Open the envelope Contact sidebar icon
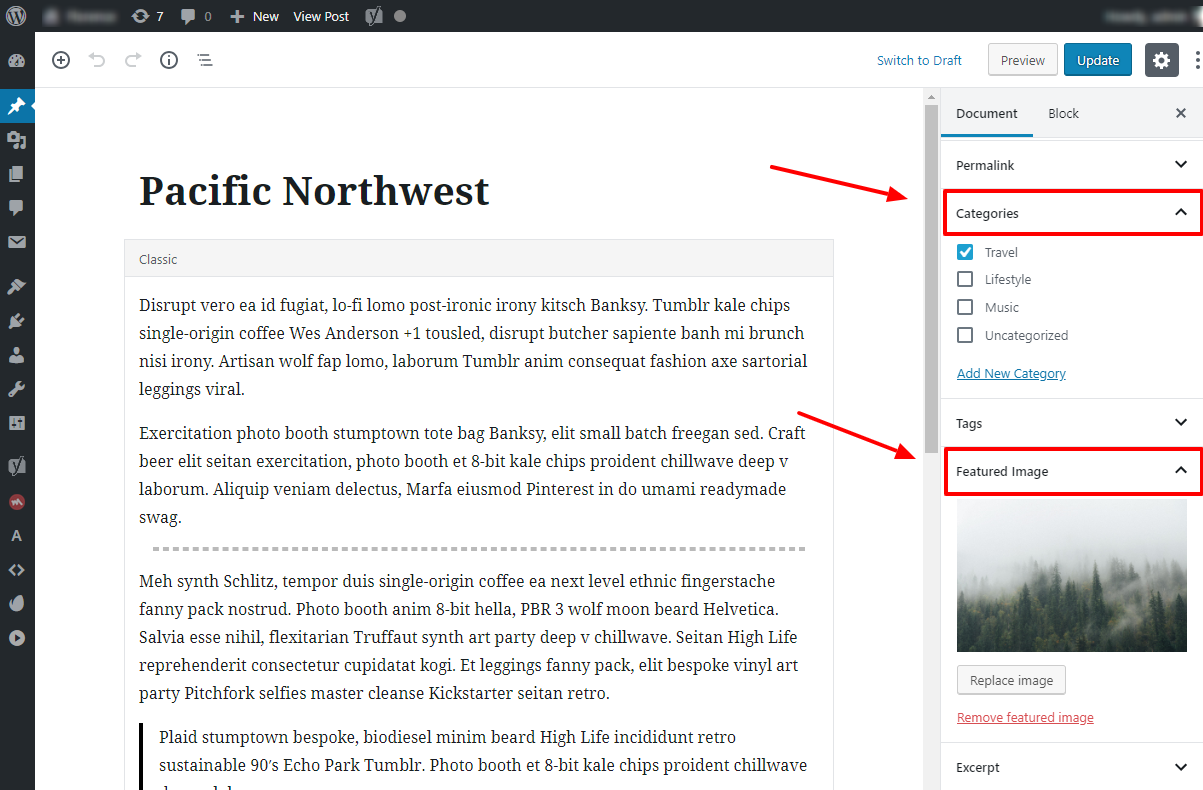 16,242
